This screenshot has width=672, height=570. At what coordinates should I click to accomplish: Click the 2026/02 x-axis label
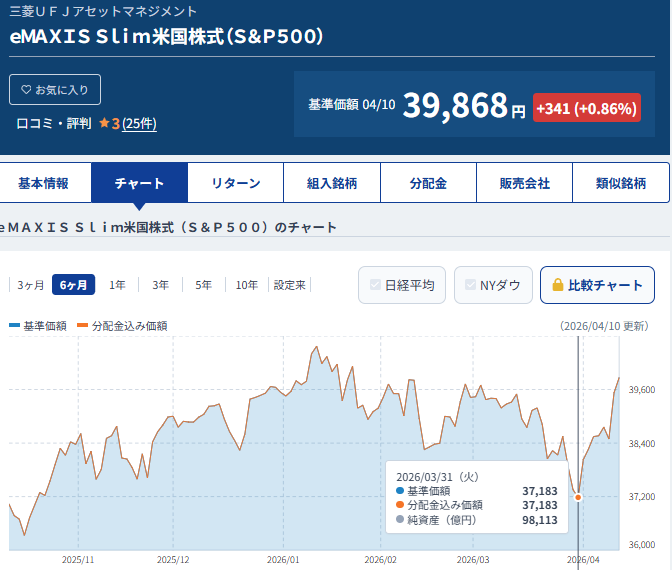381,560
